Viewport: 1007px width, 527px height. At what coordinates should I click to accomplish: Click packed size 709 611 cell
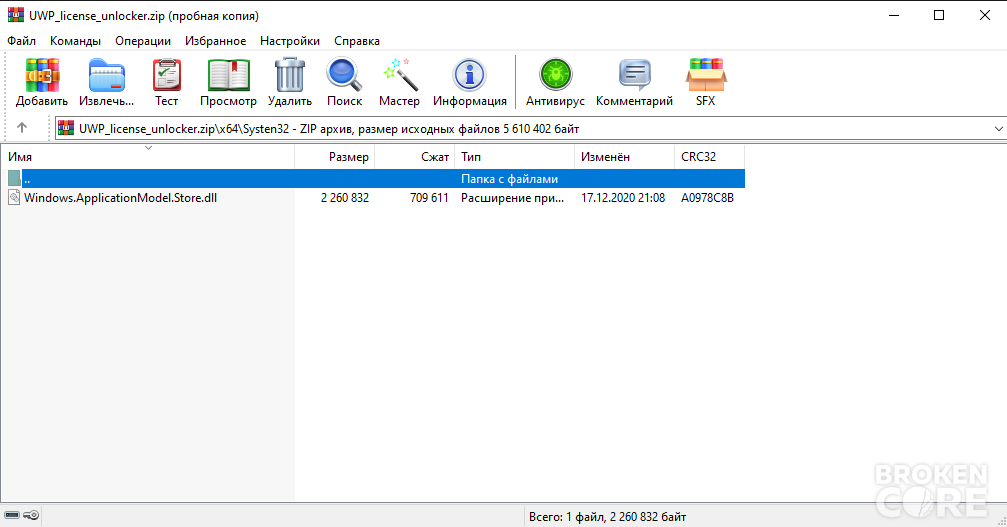coord(429,198)
